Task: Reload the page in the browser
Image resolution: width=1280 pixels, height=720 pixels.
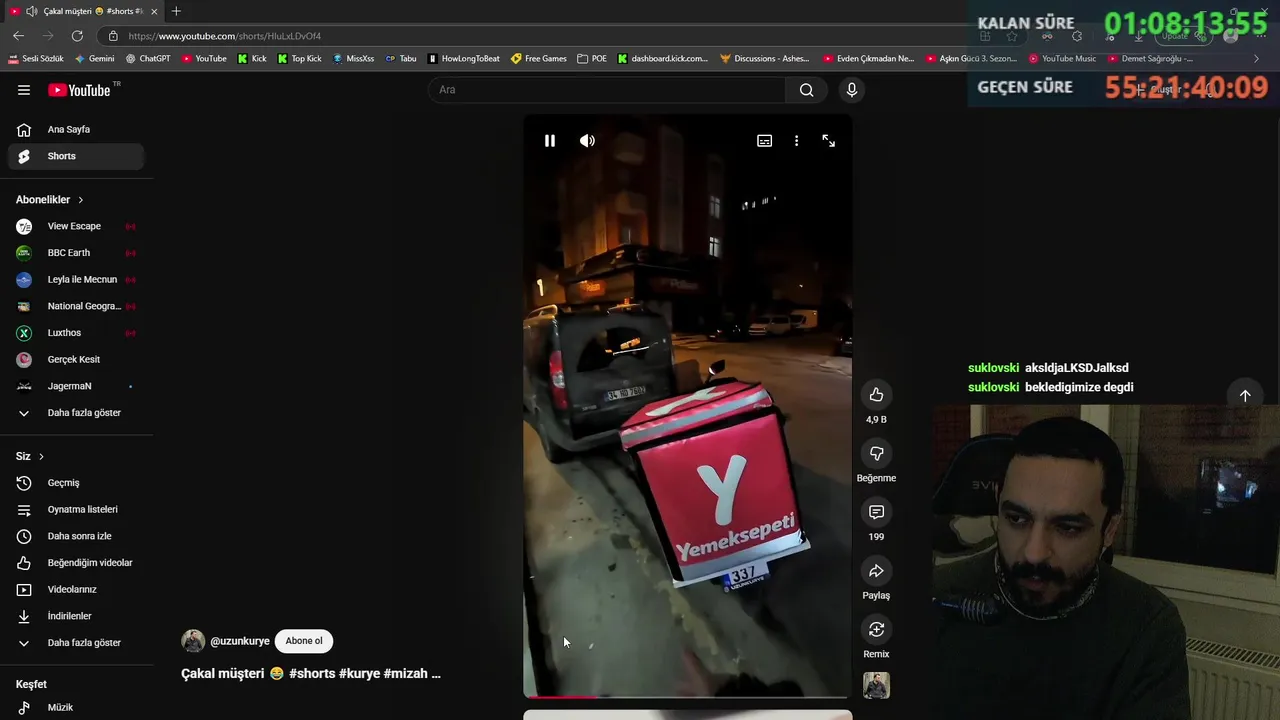Action: (x=77, y=35)
